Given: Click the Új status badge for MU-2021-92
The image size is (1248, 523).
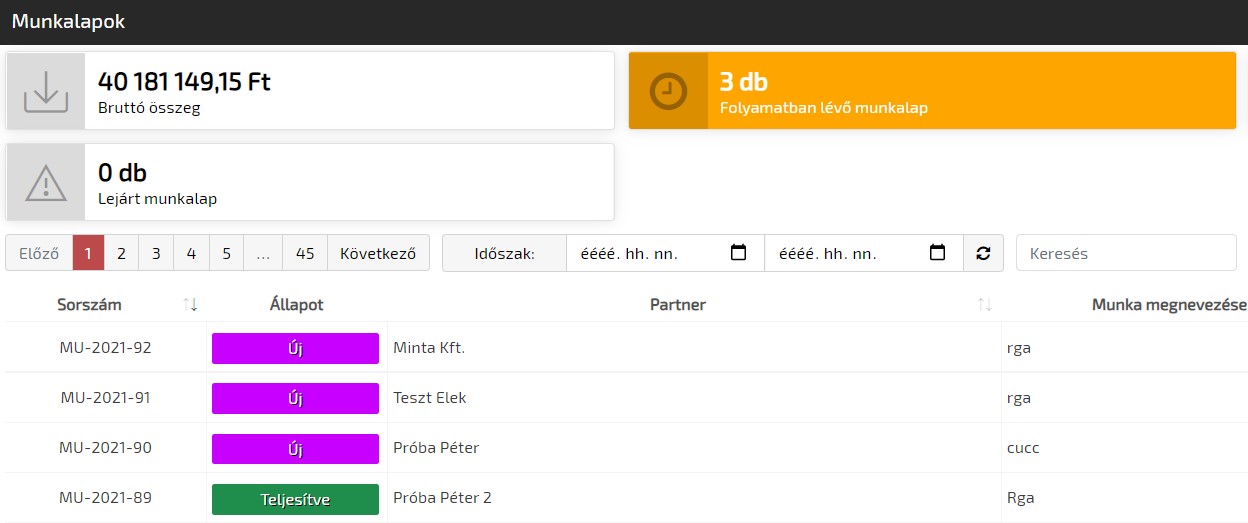Looking at the screenshot, I should coord(295,349).
